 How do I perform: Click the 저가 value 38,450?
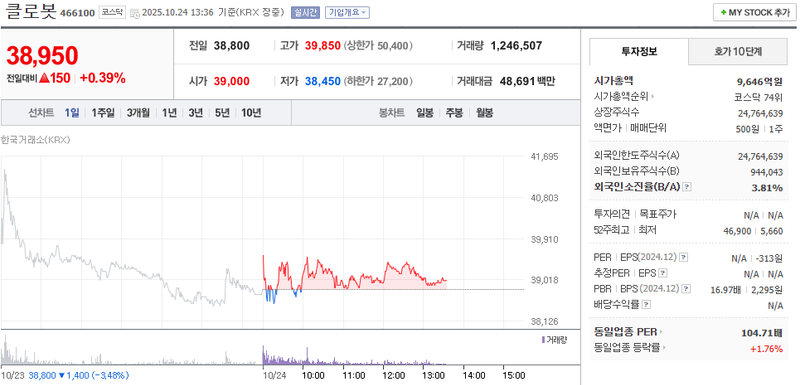click(322, 81)
